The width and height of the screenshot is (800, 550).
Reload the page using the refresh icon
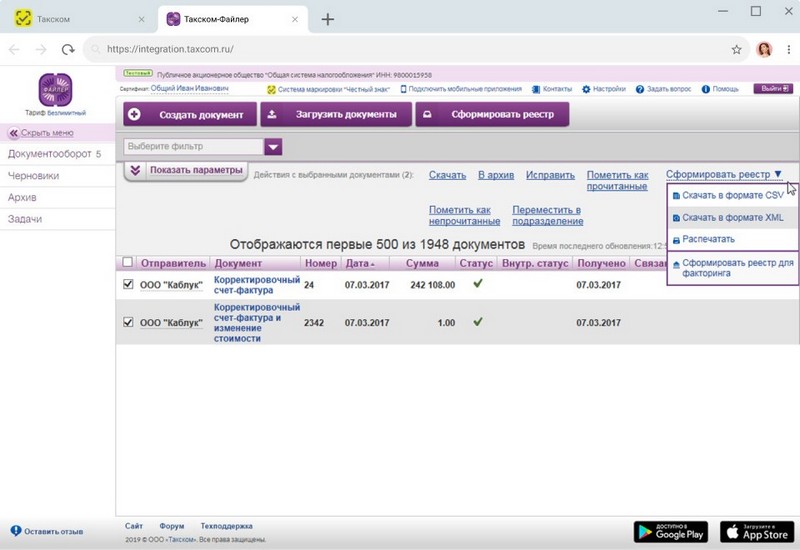click(68, 49)
